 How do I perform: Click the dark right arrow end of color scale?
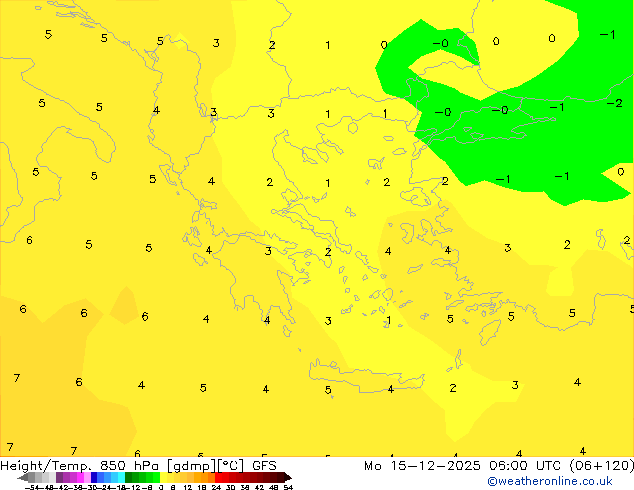point(288,477)
